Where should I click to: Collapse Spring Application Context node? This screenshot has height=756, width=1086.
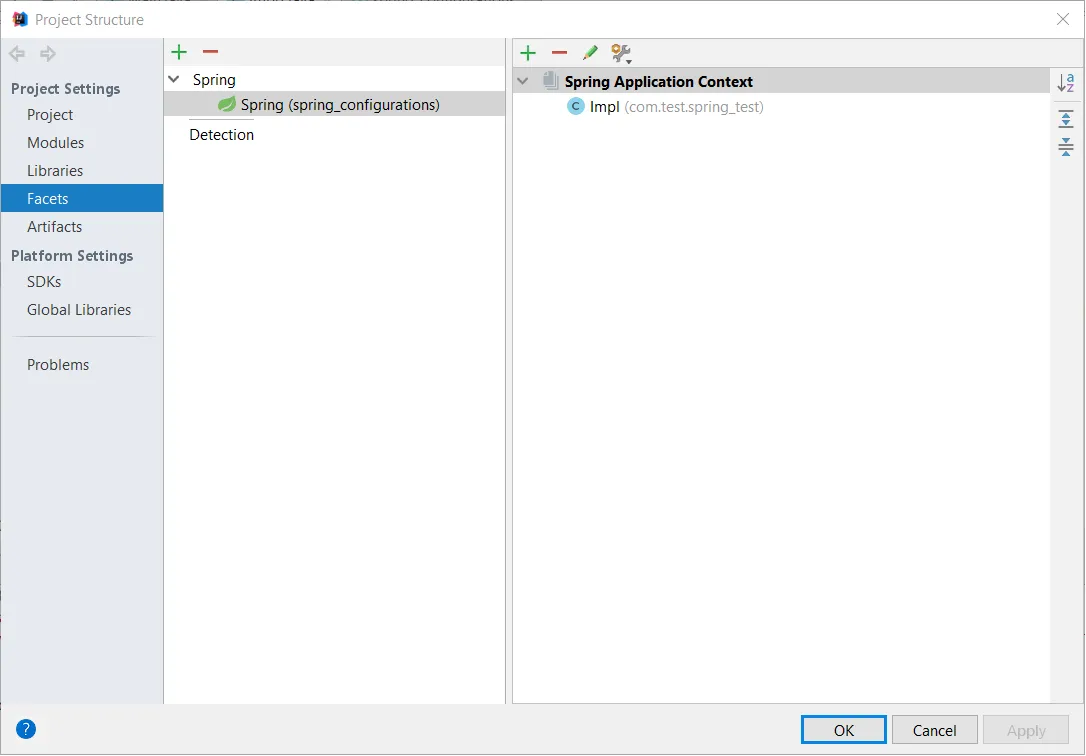523,81
